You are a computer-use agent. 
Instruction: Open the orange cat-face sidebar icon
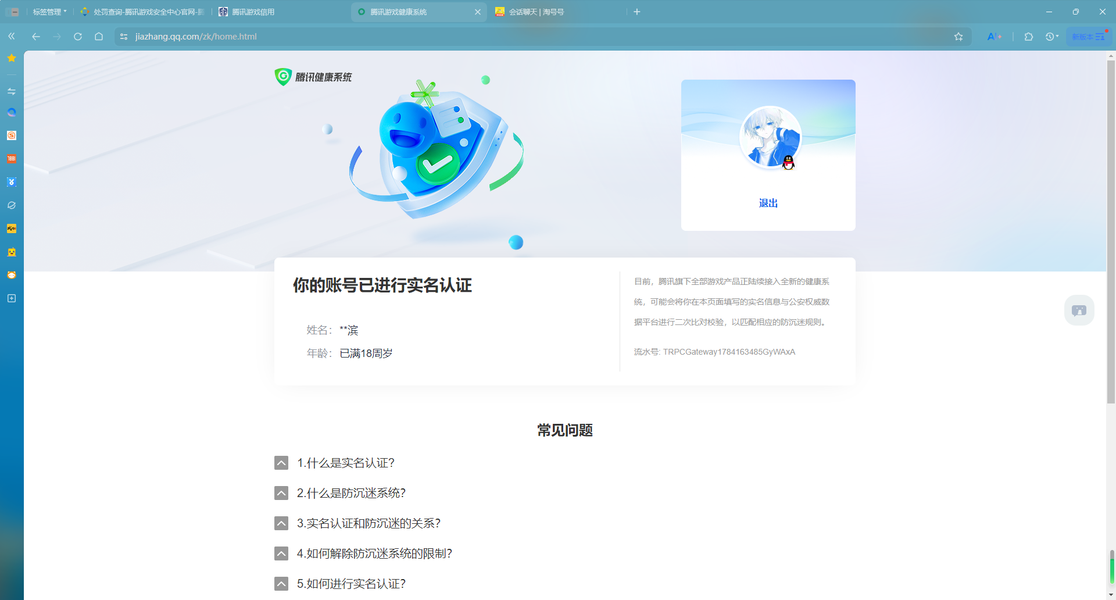pos(11,275)
